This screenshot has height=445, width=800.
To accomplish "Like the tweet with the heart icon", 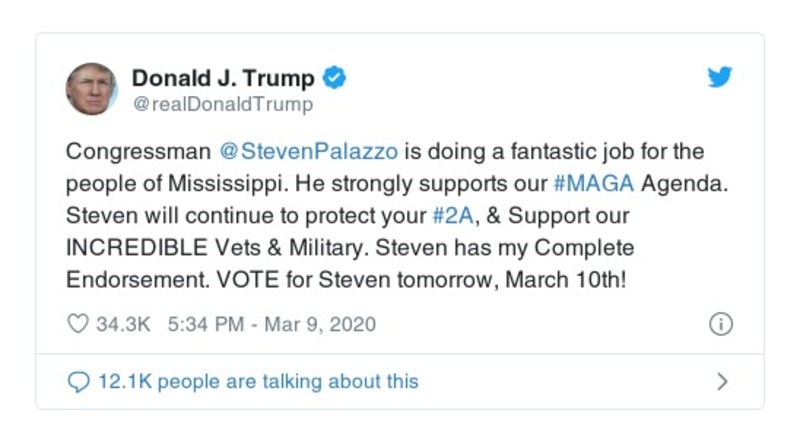I will (78, 324).
